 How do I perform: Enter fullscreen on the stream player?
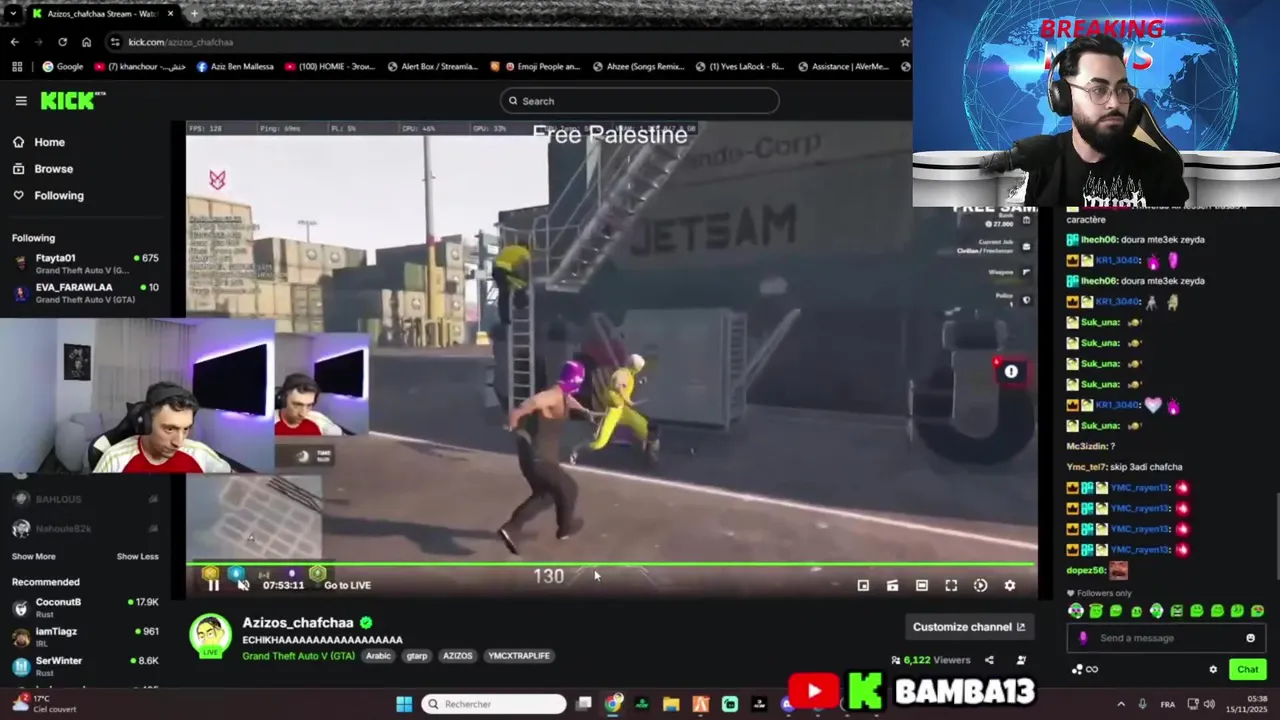(951, 586)
